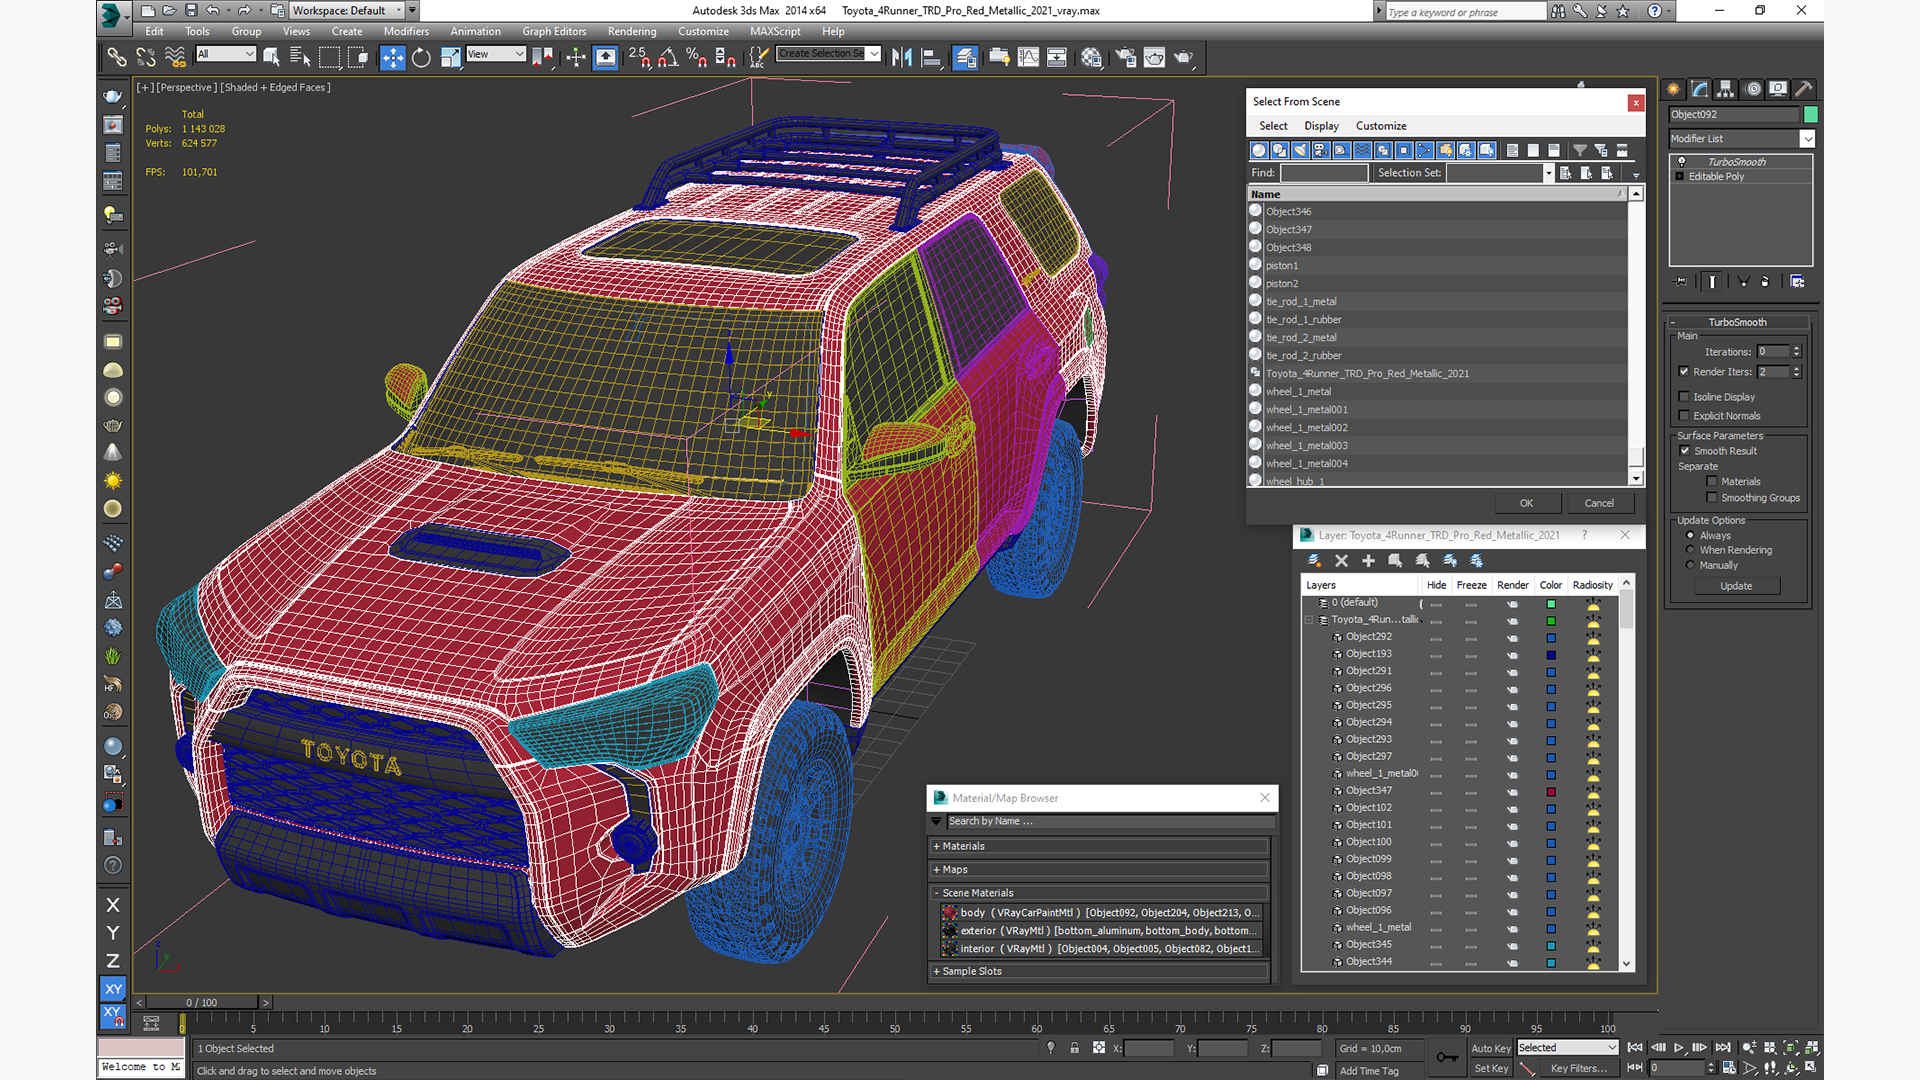The image size is (1920, 1080).
Task: Toggle Smooth Result checkbox
Action: [x=1685, y=451]
